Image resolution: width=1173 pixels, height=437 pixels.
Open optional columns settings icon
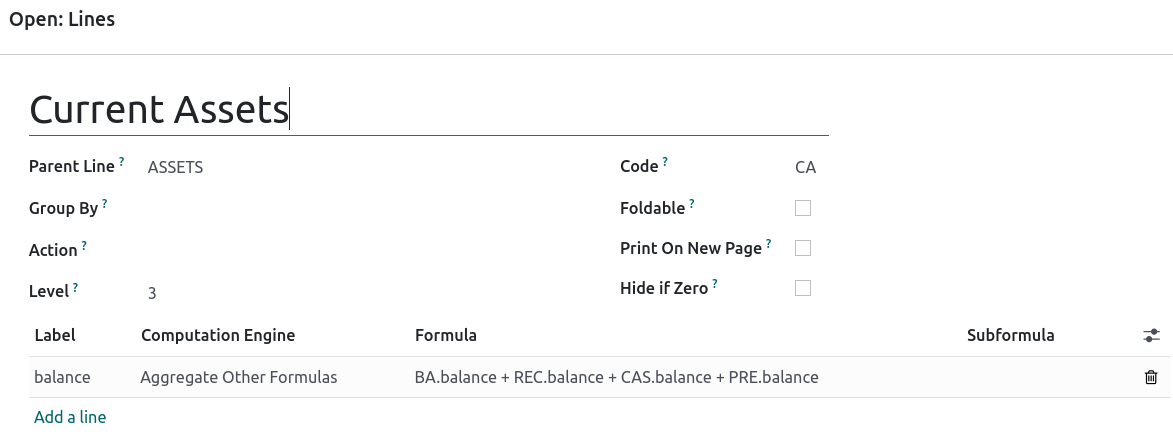(1151, 336)
